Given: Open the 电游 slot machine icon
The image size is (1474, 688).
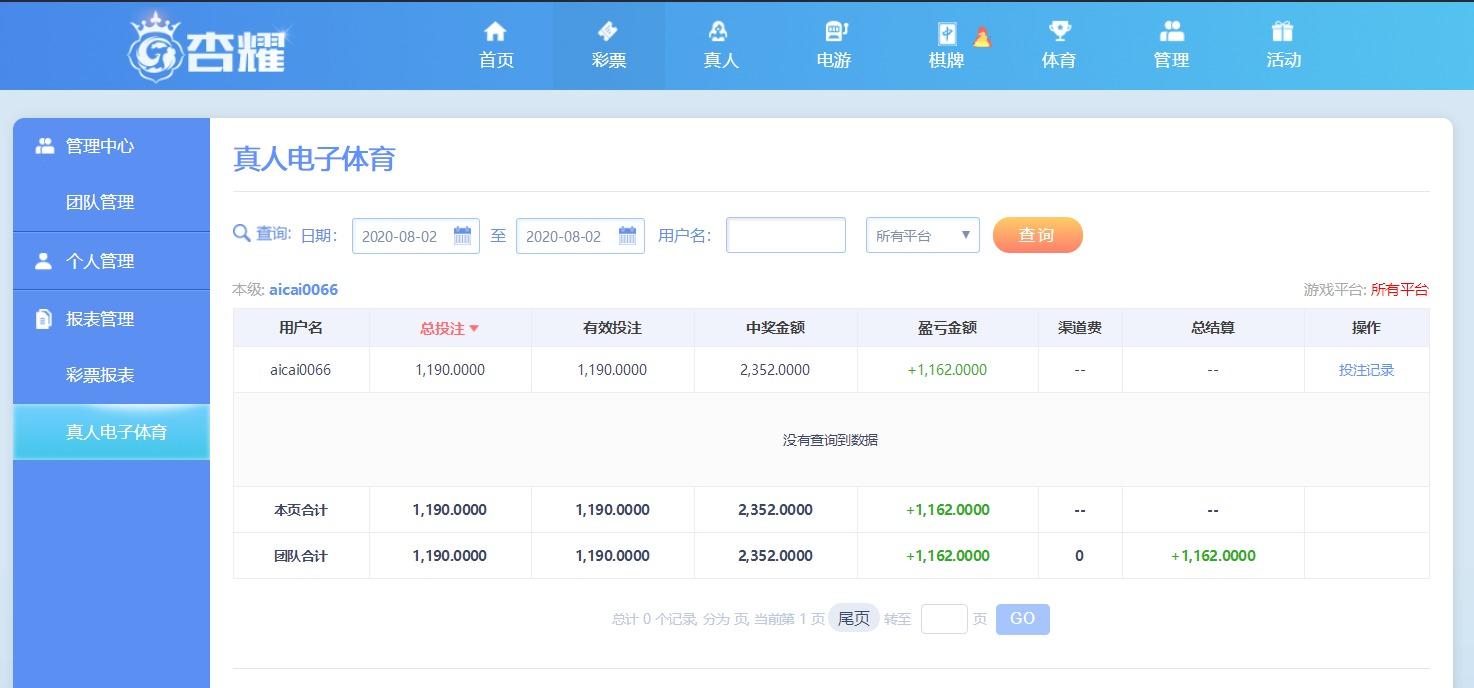Looking at the screenshot, I should (x=834, y=32).
